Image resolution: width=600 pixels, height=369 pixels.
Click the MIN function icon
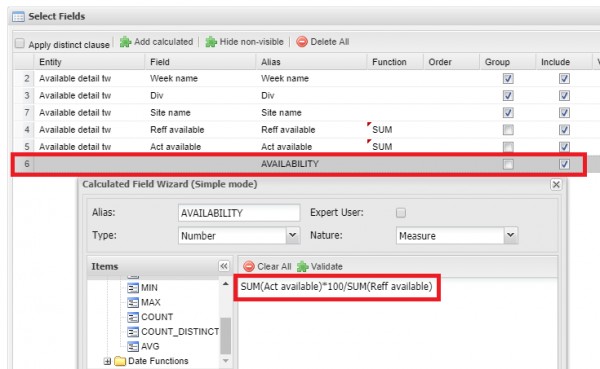point(132,288)
